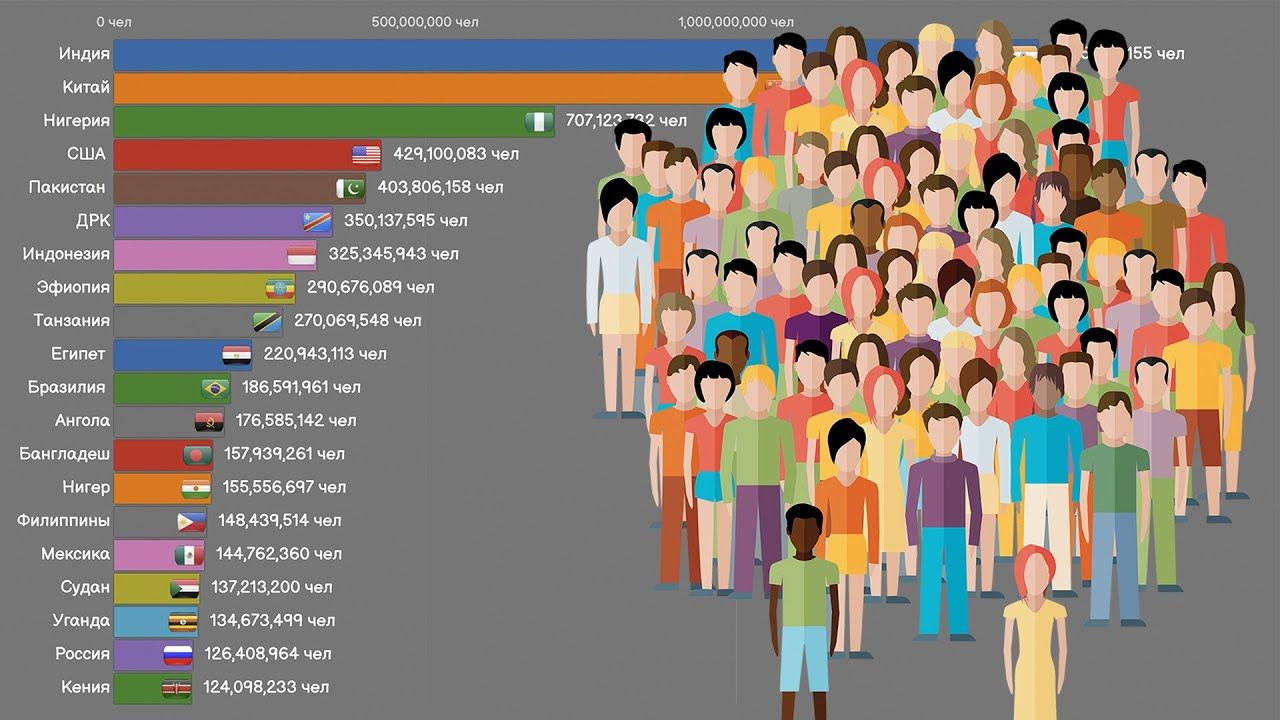Click the Uganda flag icon

182,621
